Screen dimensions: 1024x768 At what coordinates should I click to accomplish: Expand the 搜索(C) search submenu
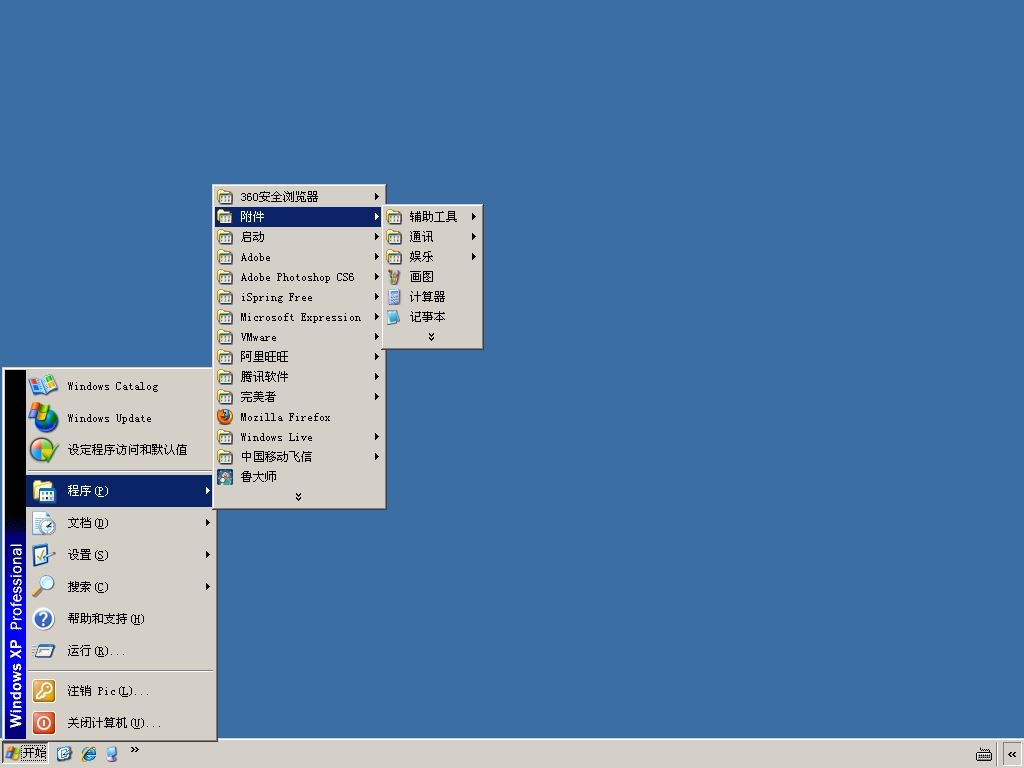point(120,586)
